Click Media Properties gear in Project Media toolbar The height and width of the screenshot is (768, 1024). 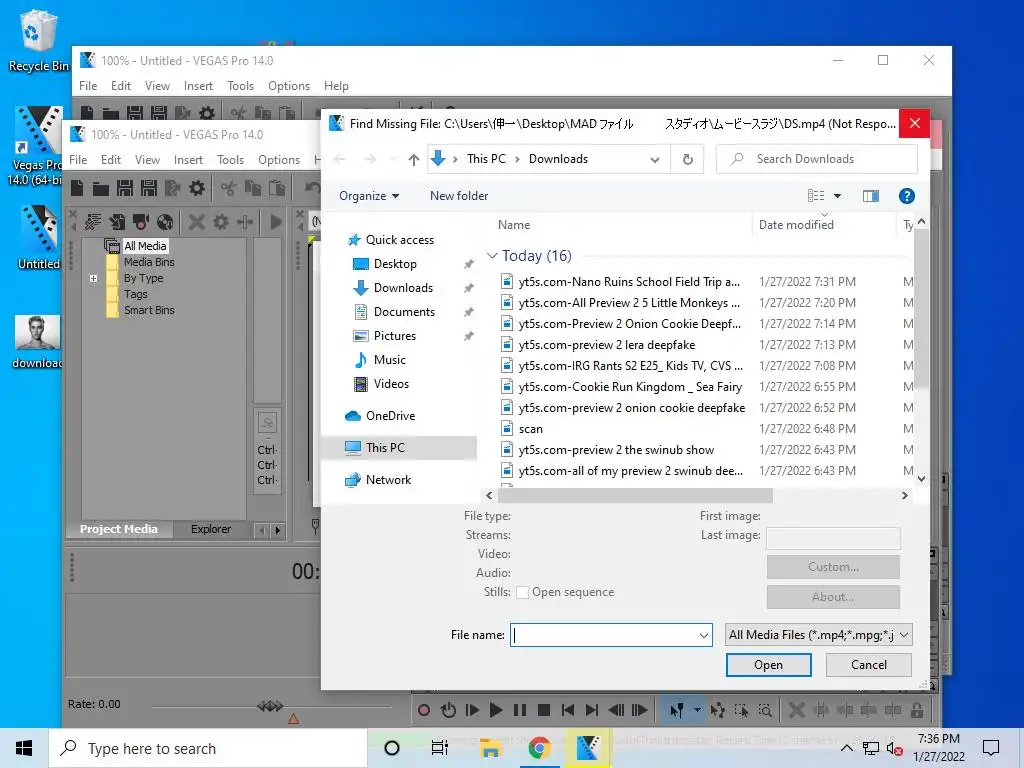click(221, 222)
